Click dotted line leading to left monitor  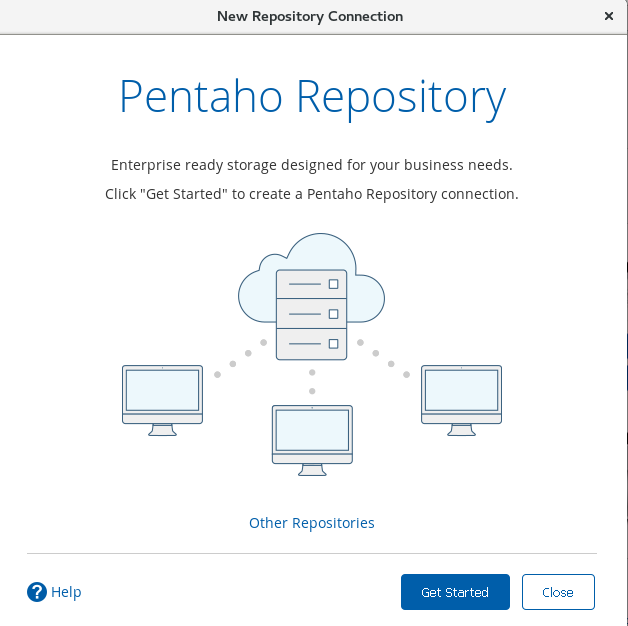tap(233, 364)
